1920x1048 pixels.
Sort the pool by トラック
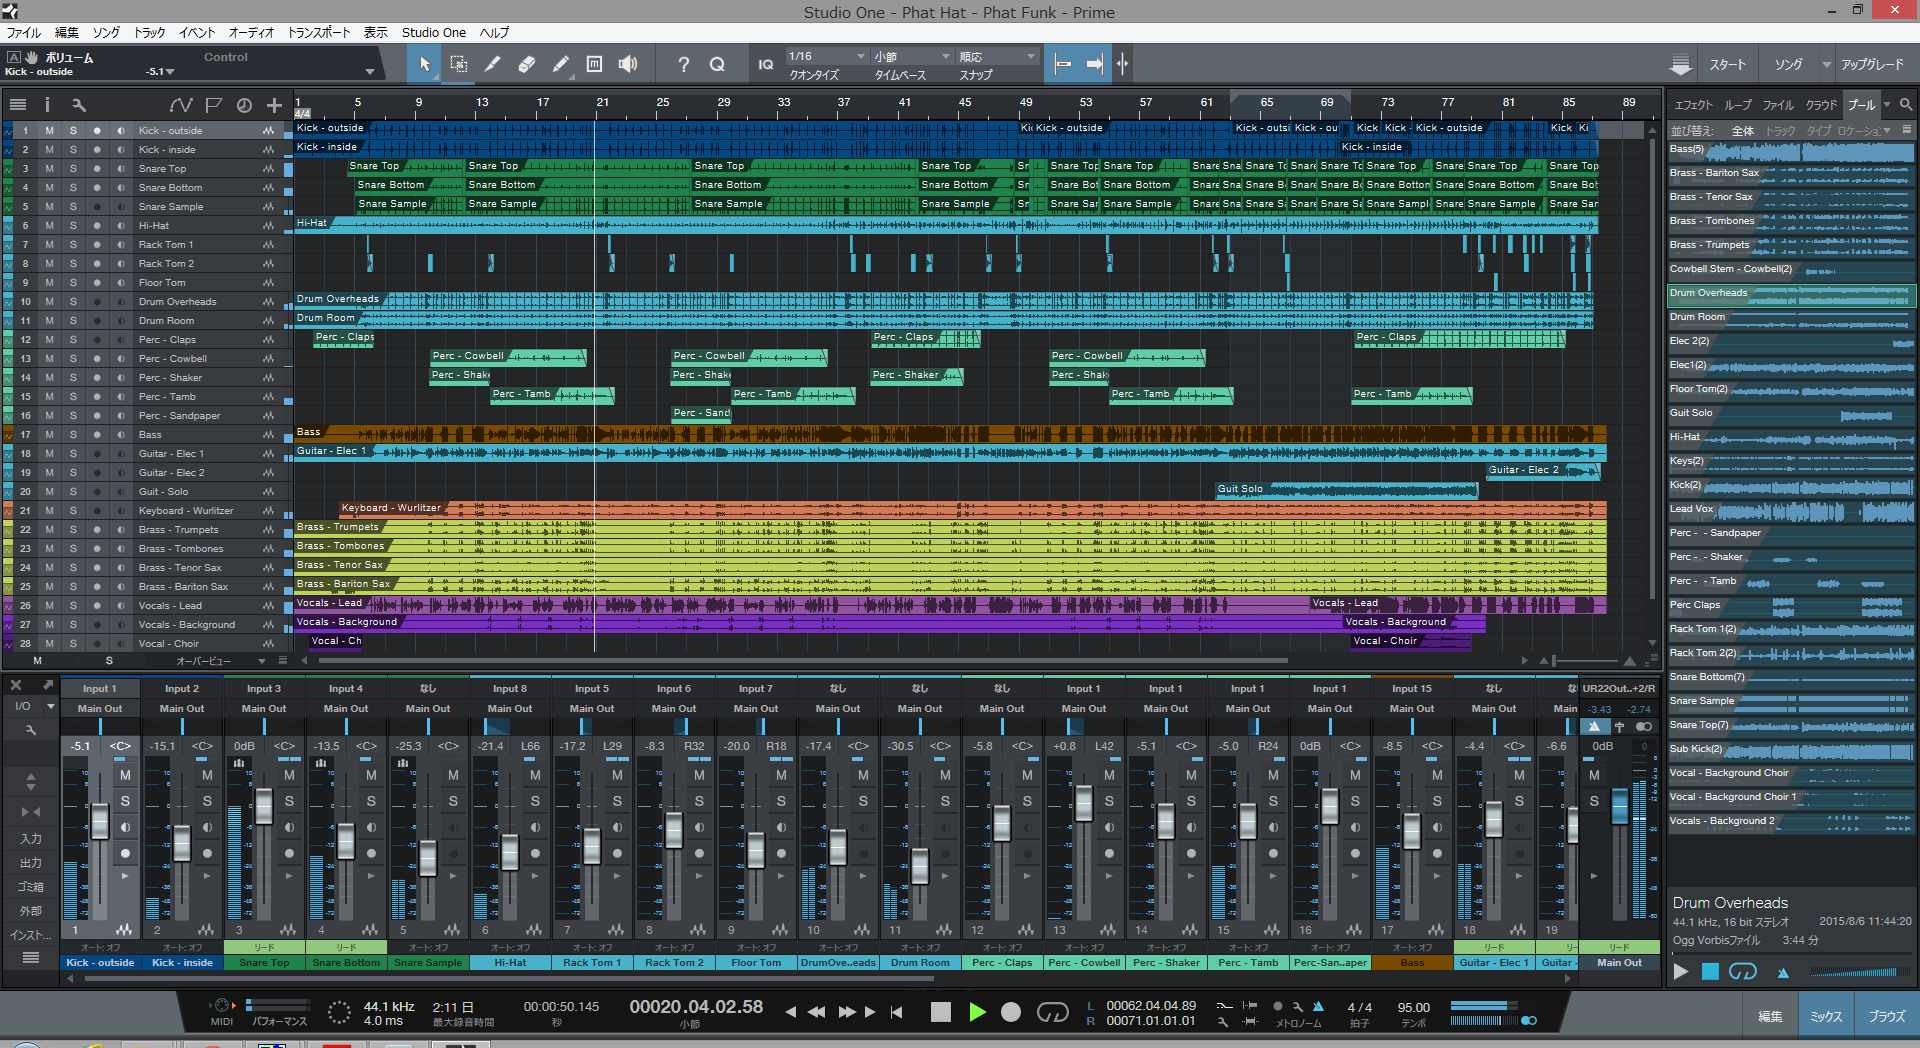[x=1780, y=130]
